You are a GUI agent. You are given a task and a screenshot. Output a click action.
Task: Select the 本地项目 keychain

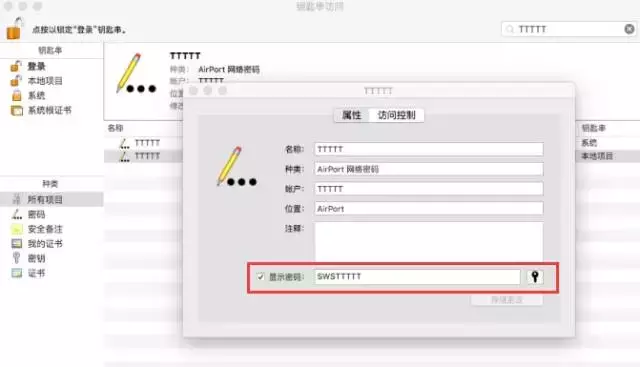tap(45, 81)
